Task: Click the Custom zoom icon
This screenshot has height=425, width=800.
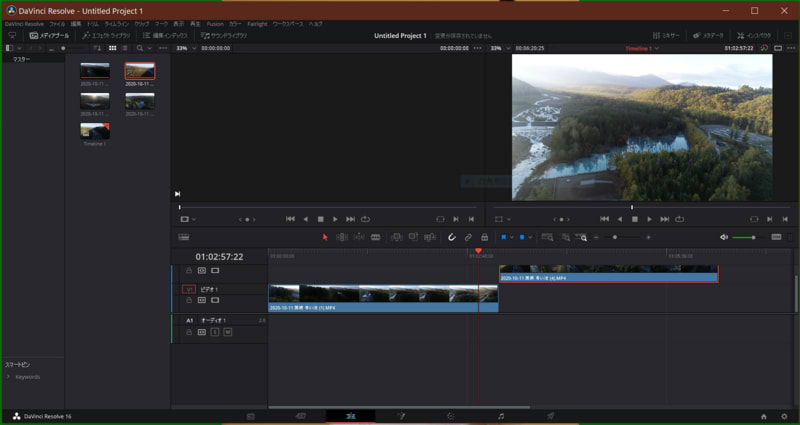Action: (x=581, y=237)
